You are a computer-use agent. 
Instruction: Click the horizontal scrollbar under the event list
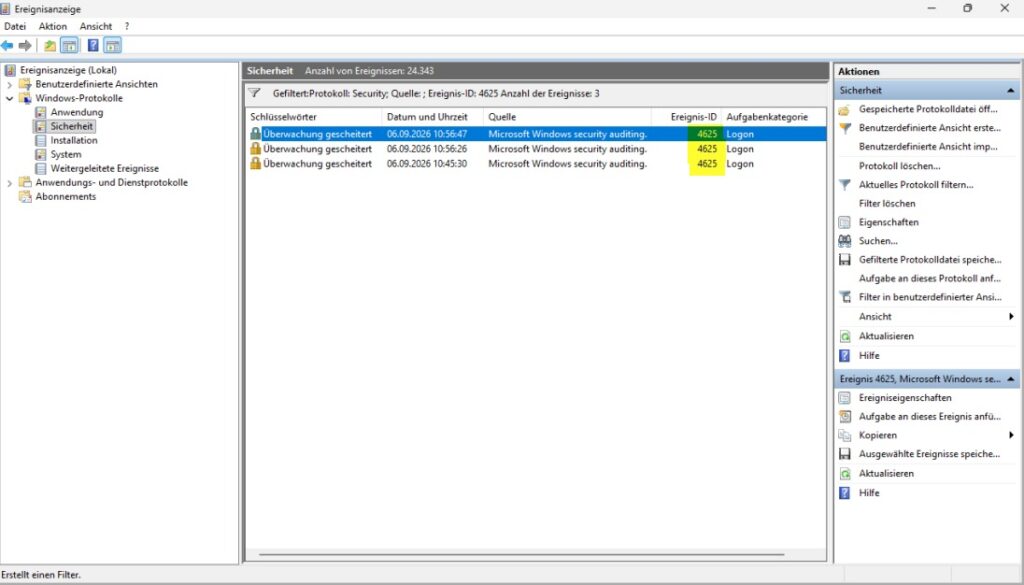click(x=522, y=555)
